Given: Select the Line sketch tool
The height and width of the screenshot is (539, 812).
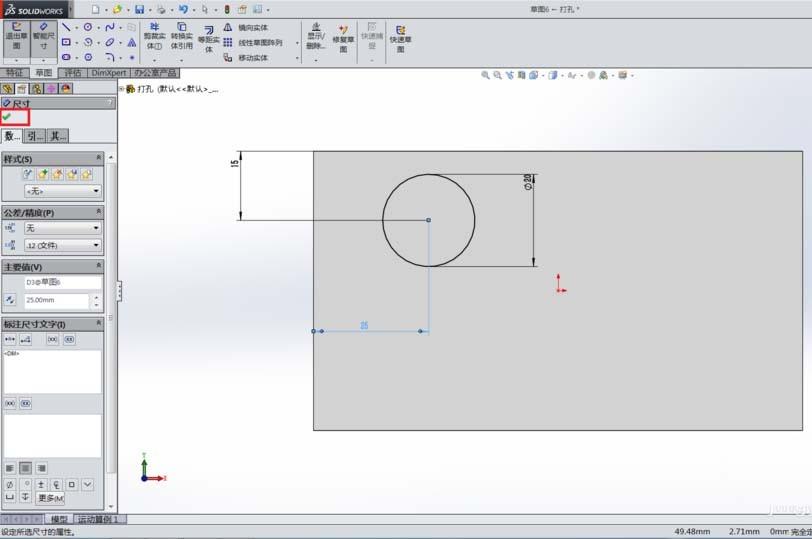Looking at the screenshot, I should (x=66, y=27).
